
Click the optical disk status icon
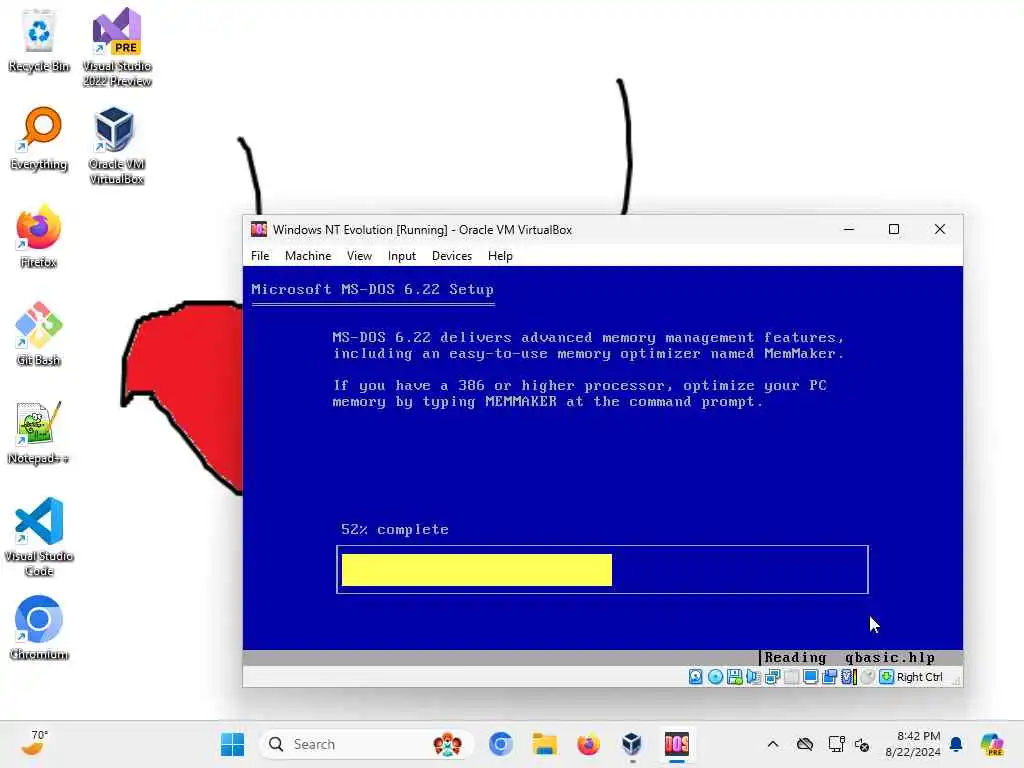(x=715, y=677)
